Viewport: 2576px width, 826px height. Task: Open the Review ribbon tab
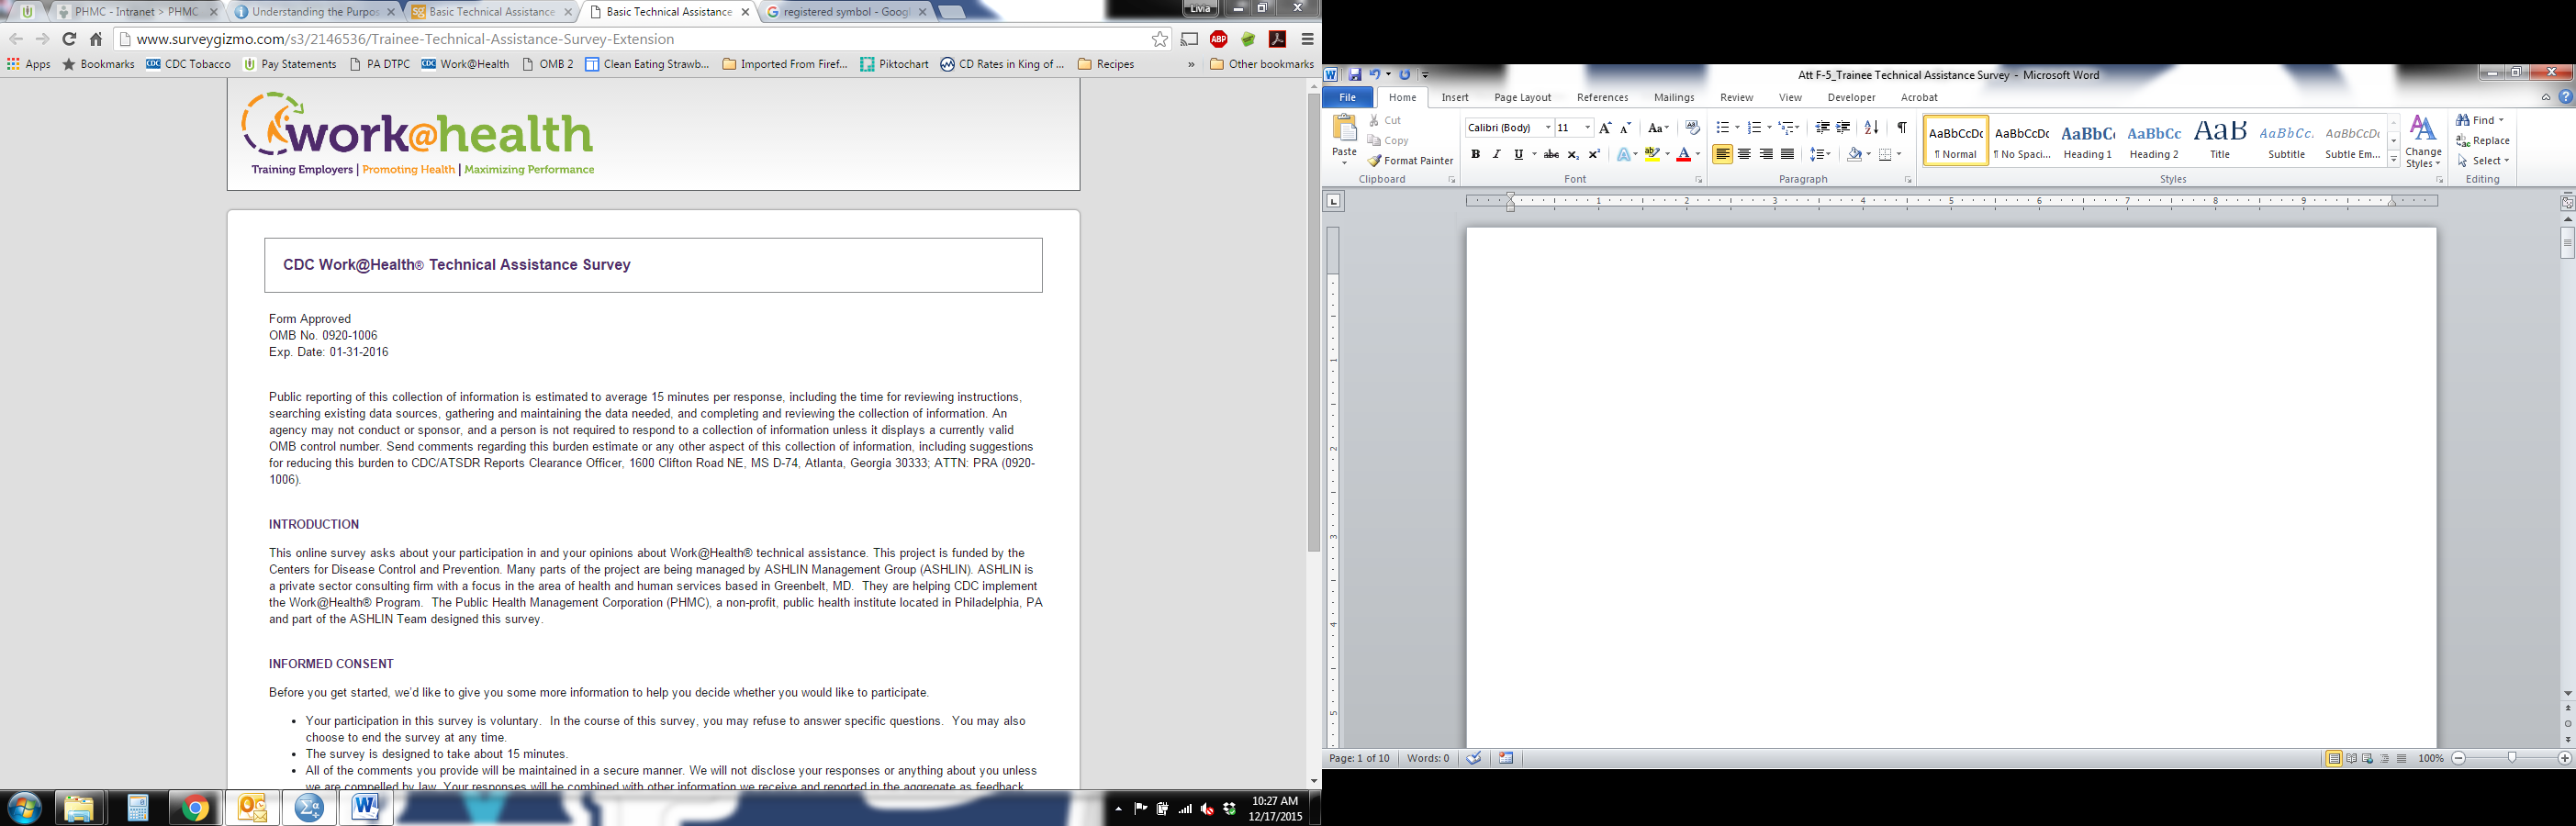pyautogui.click(x=1736, y=97)
